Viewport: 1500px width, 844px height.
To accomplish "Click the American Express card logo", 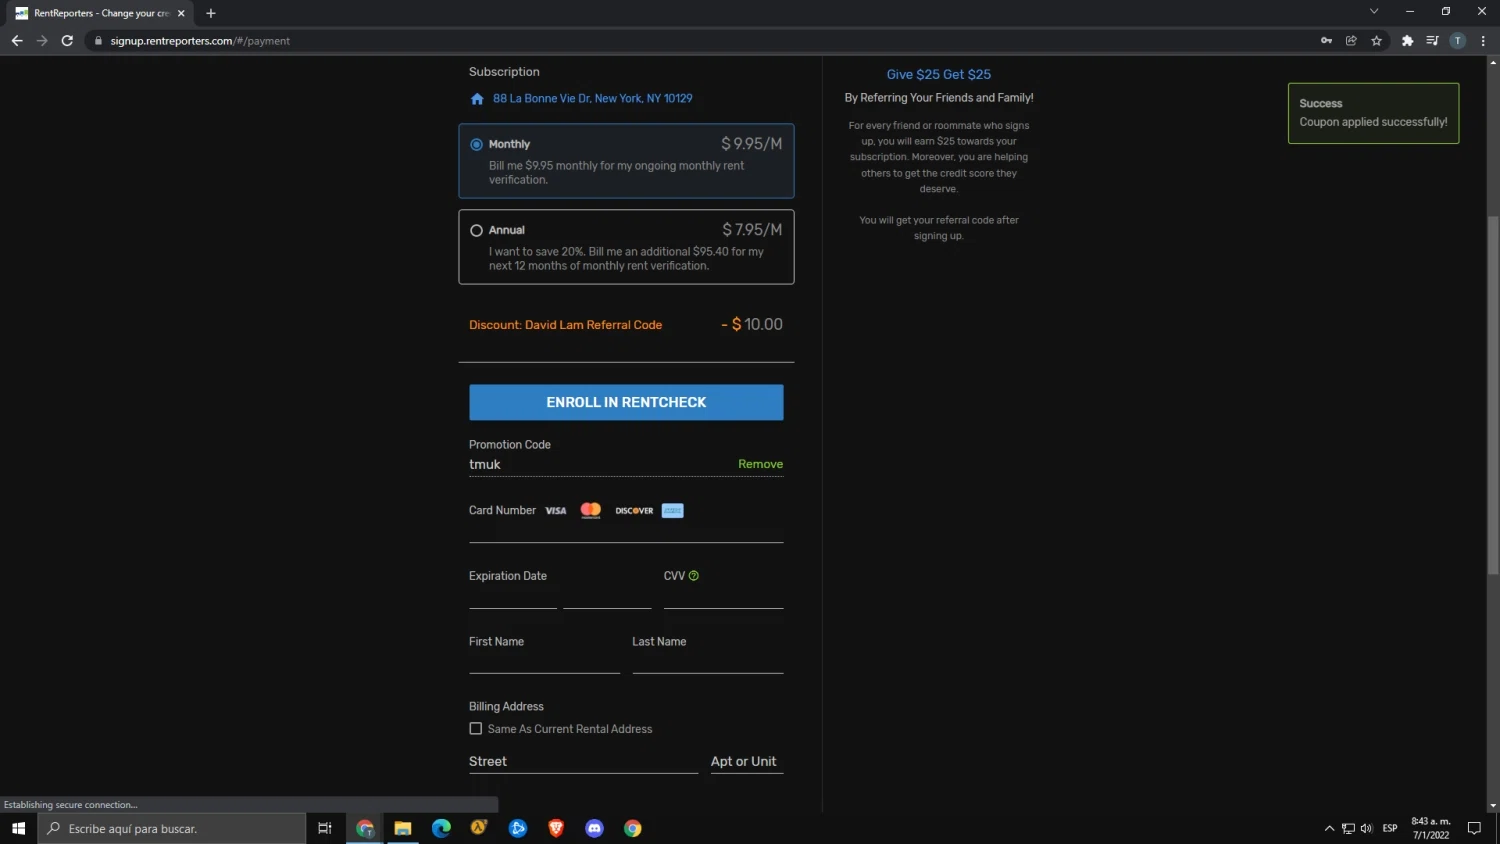I will click(x=673, y=510).
